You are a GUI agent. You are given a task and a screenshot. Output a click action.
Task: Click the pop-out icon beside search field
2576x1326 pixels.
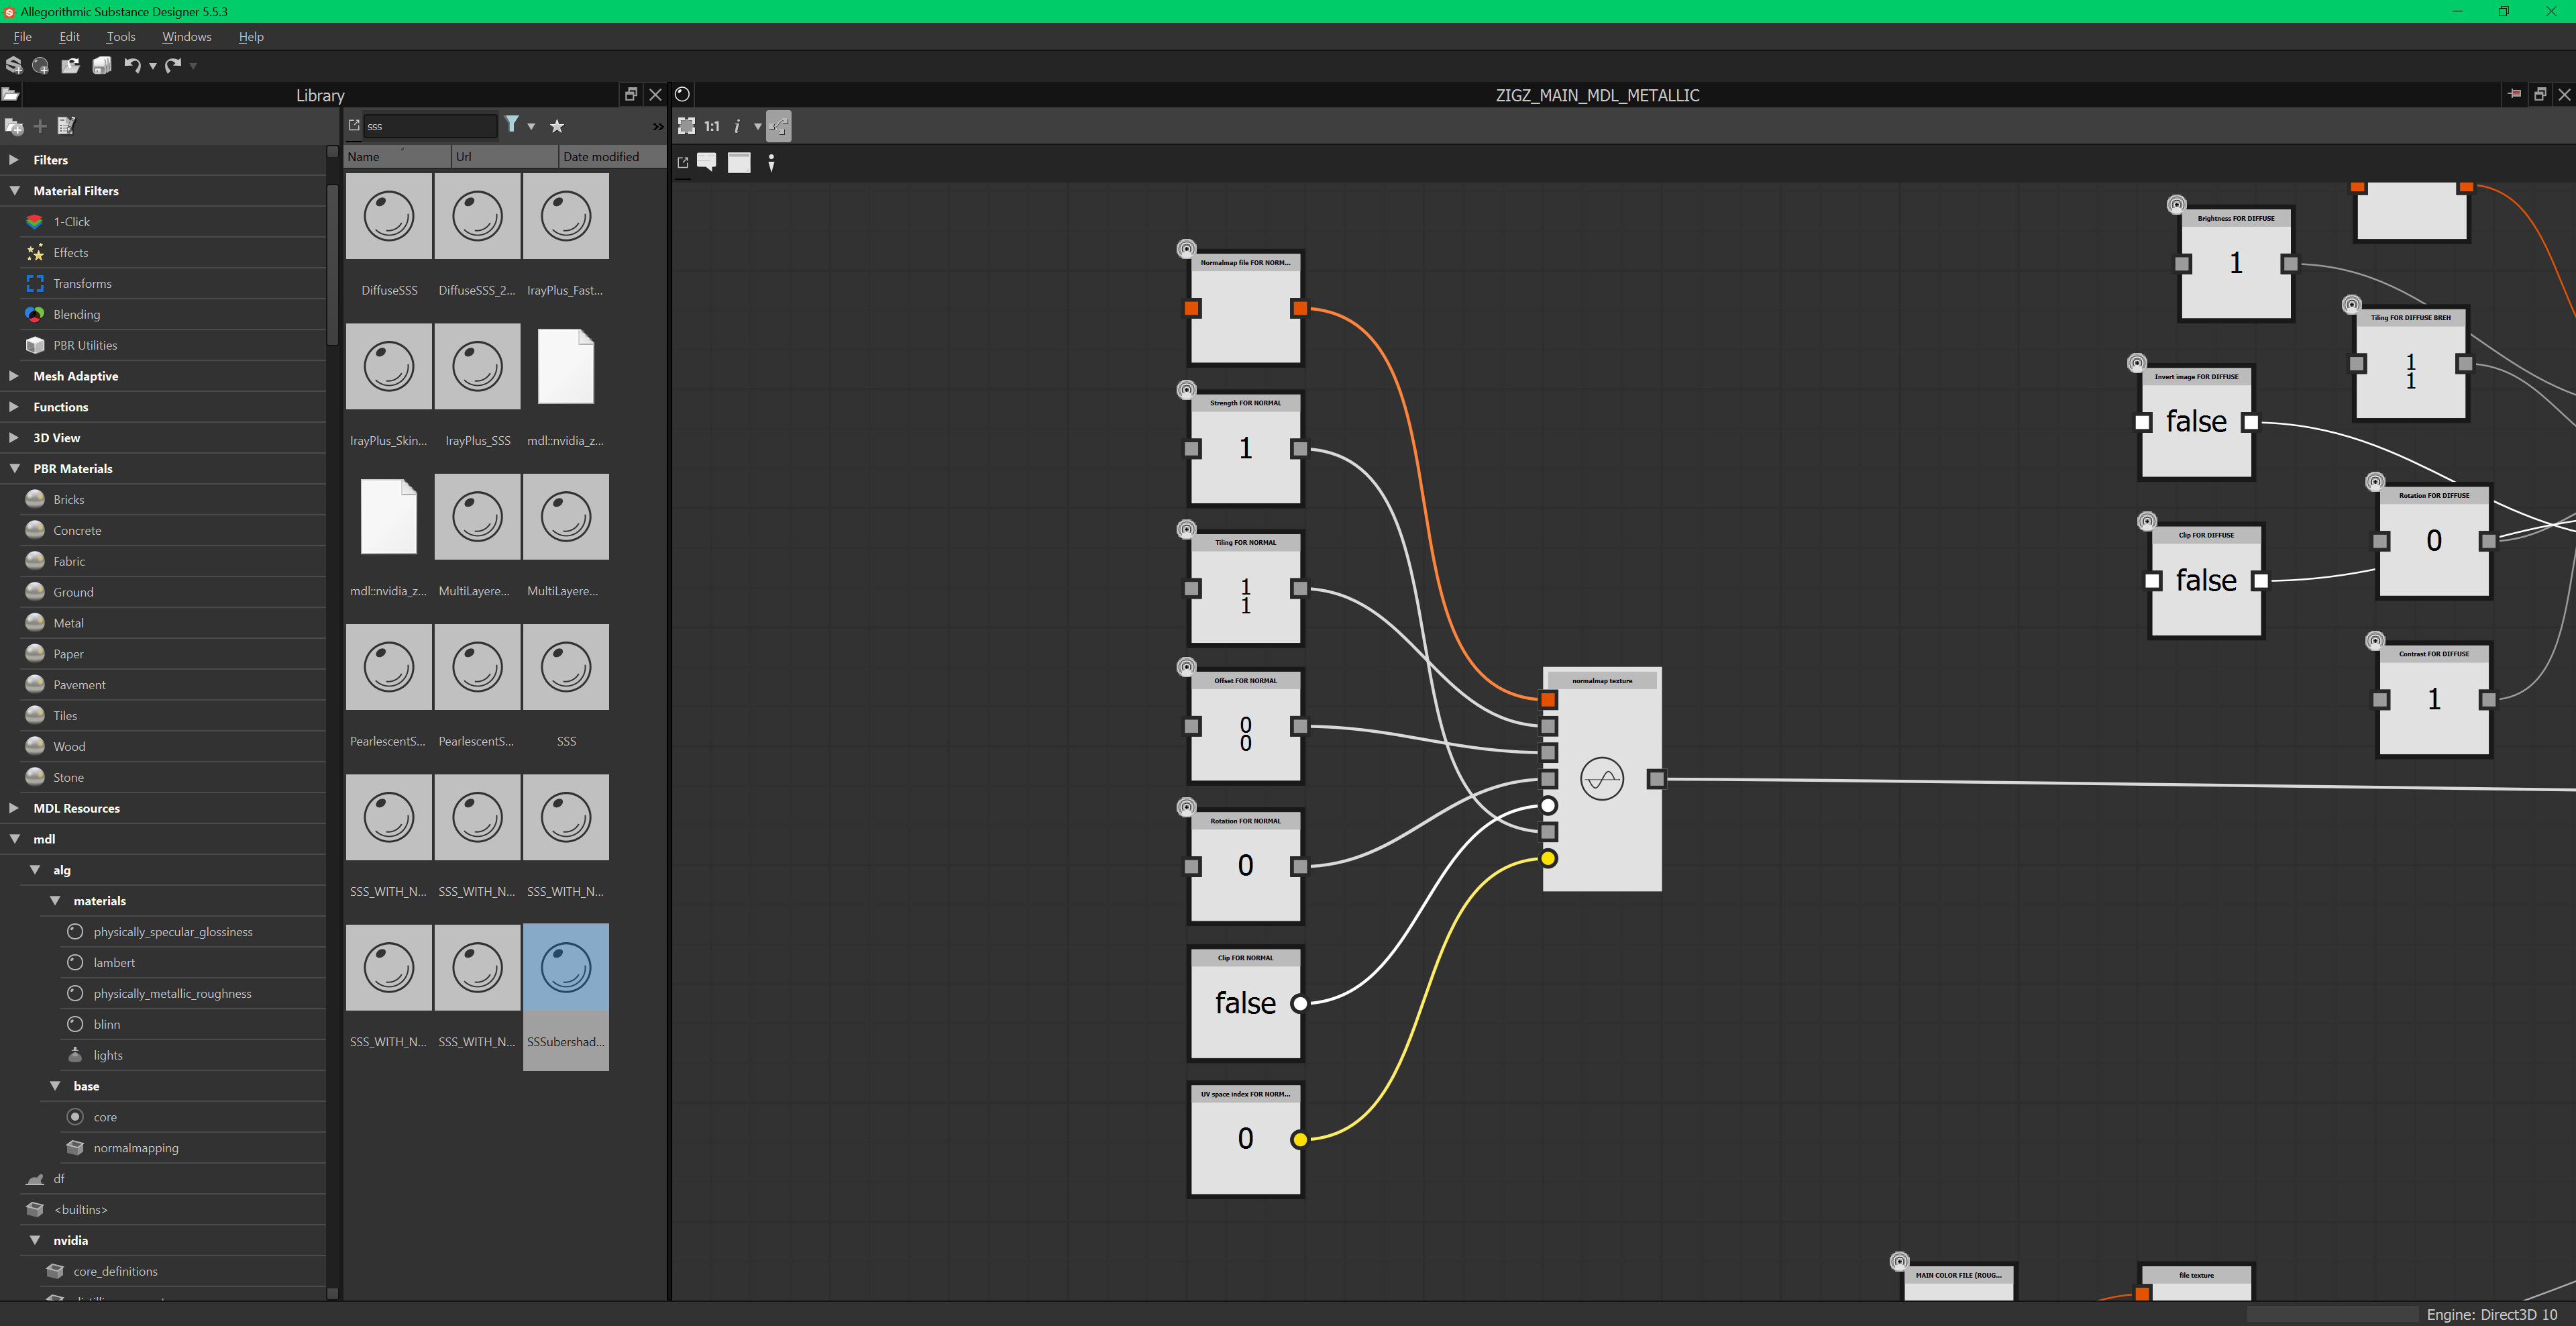[354, 125]
